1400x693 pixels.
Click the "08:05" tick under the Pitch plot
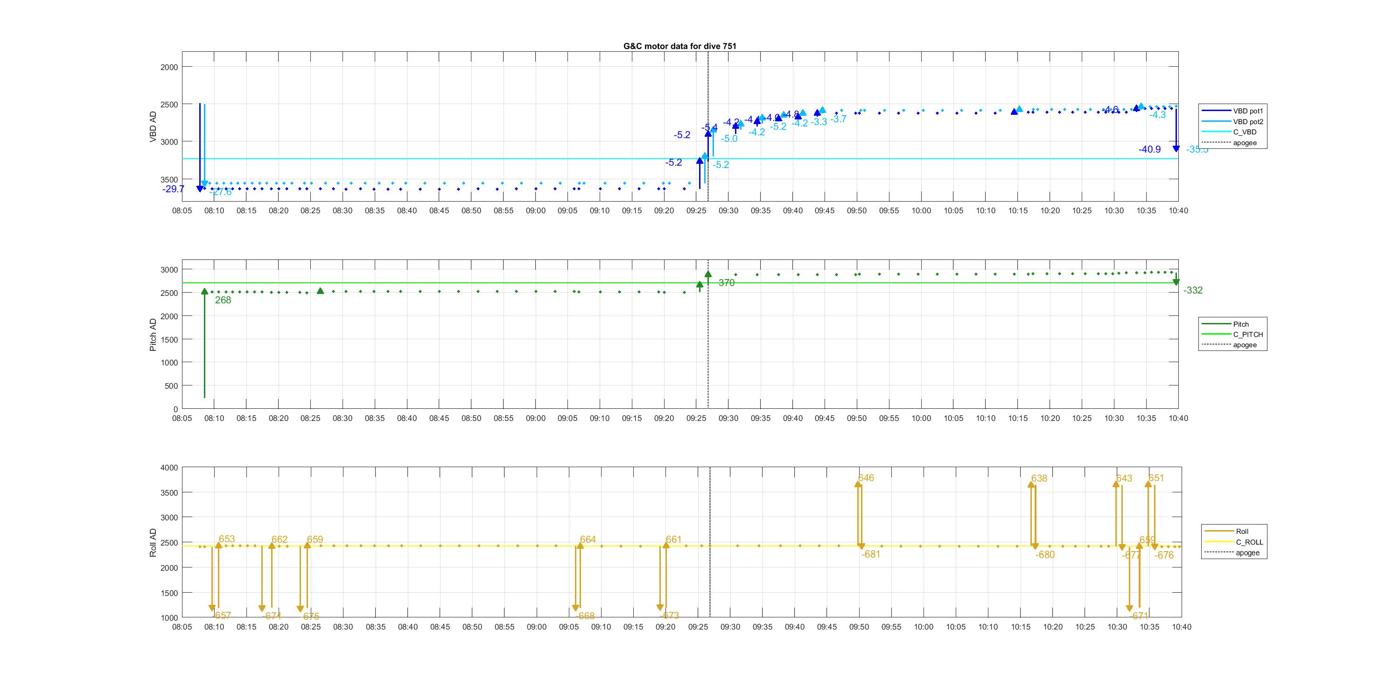pos(182,419)
